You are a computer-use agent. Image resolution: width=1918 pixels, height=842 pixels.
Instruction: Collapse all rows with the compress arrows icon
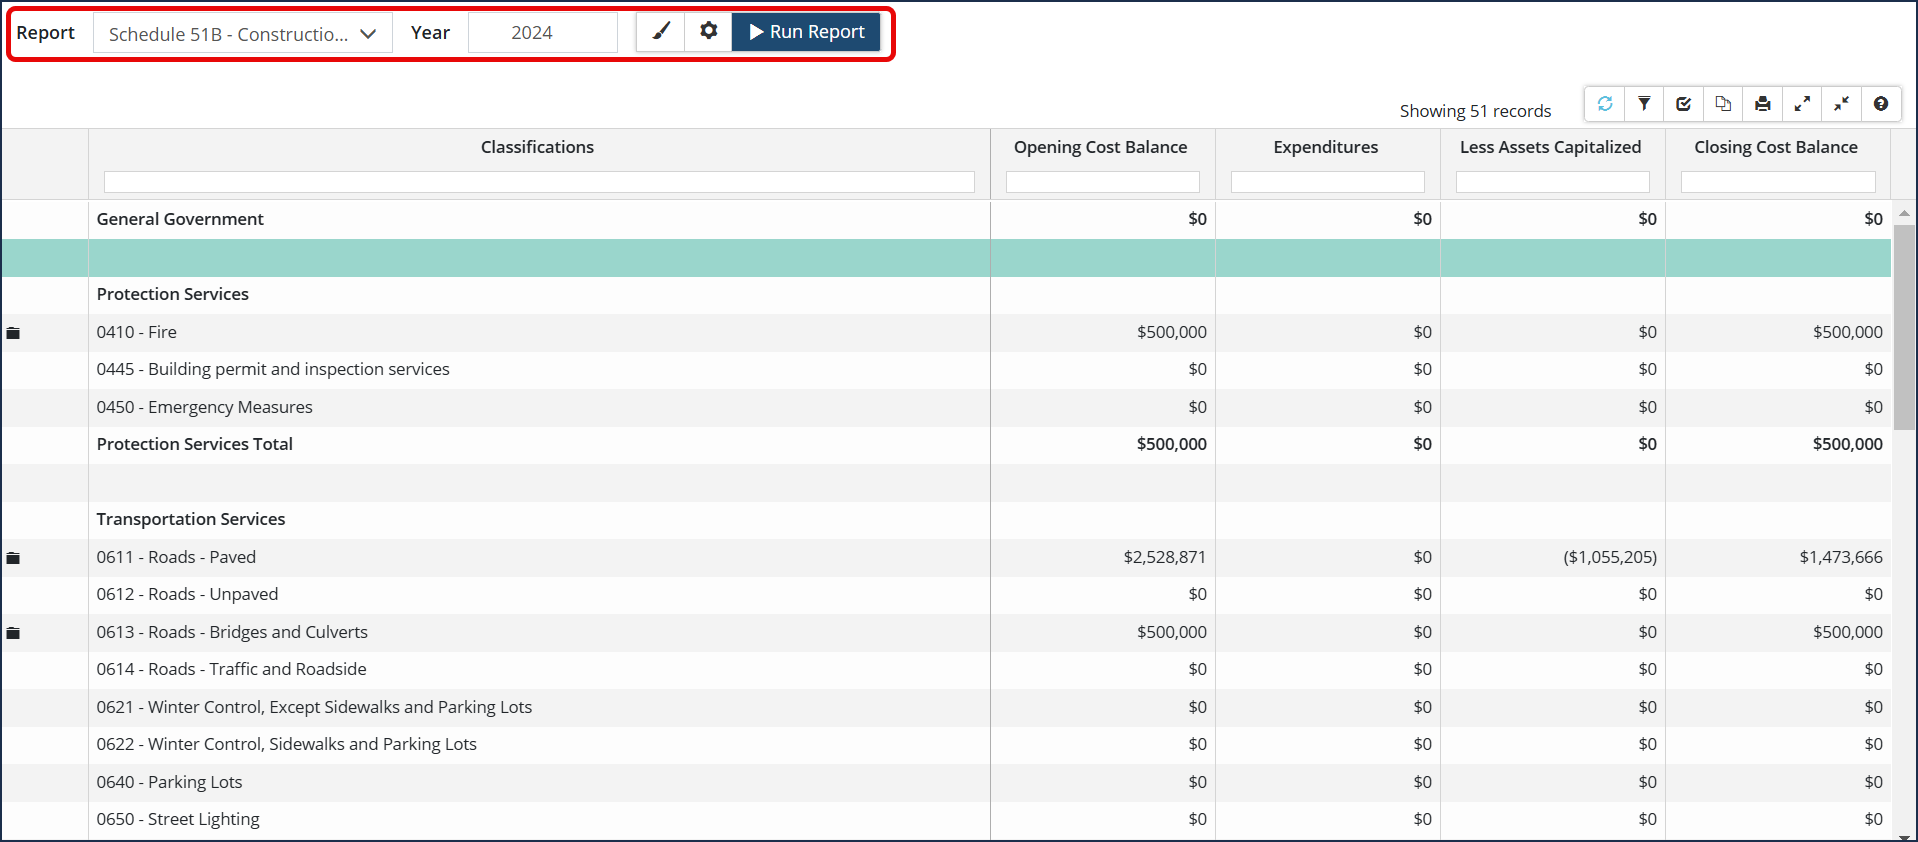click(1841, 104)
